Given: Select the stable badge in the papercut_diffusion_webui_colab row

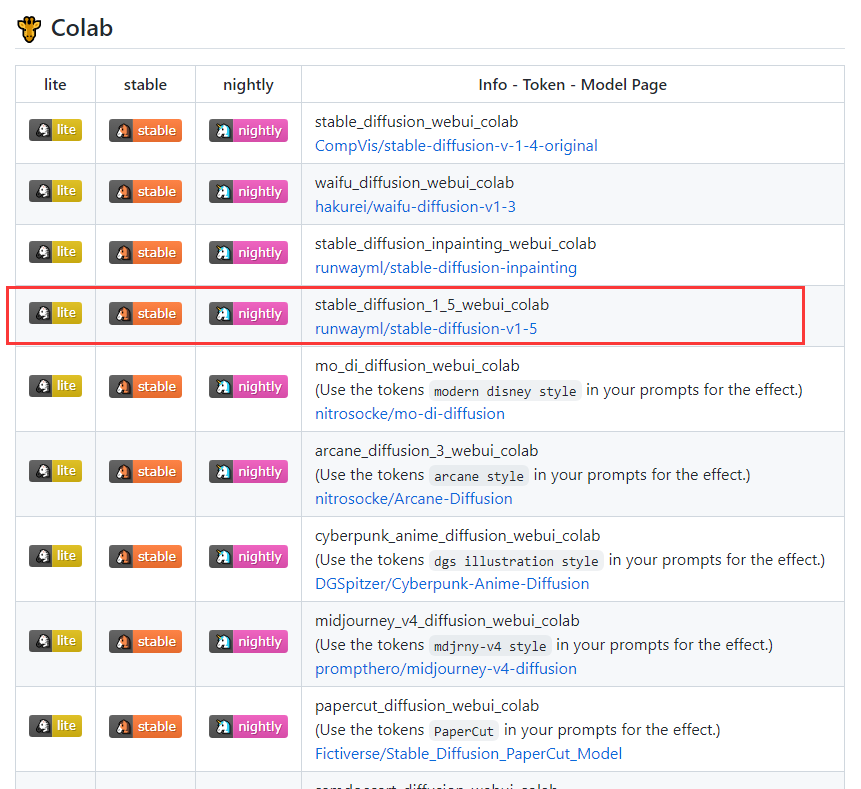Looking at the screenshot, I should click(x=145, y=726).
